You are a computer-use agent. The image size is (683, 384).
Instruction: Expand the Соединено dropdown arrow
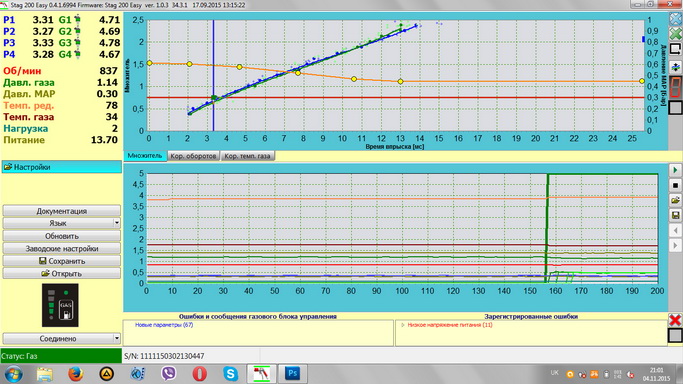pyautogui.click(x=117, y=338)
